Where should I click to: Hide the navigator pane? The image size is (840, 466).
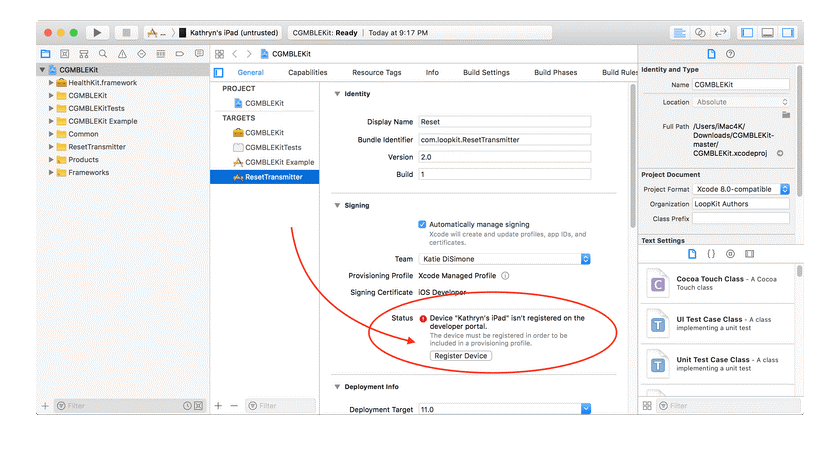point(747,33)
